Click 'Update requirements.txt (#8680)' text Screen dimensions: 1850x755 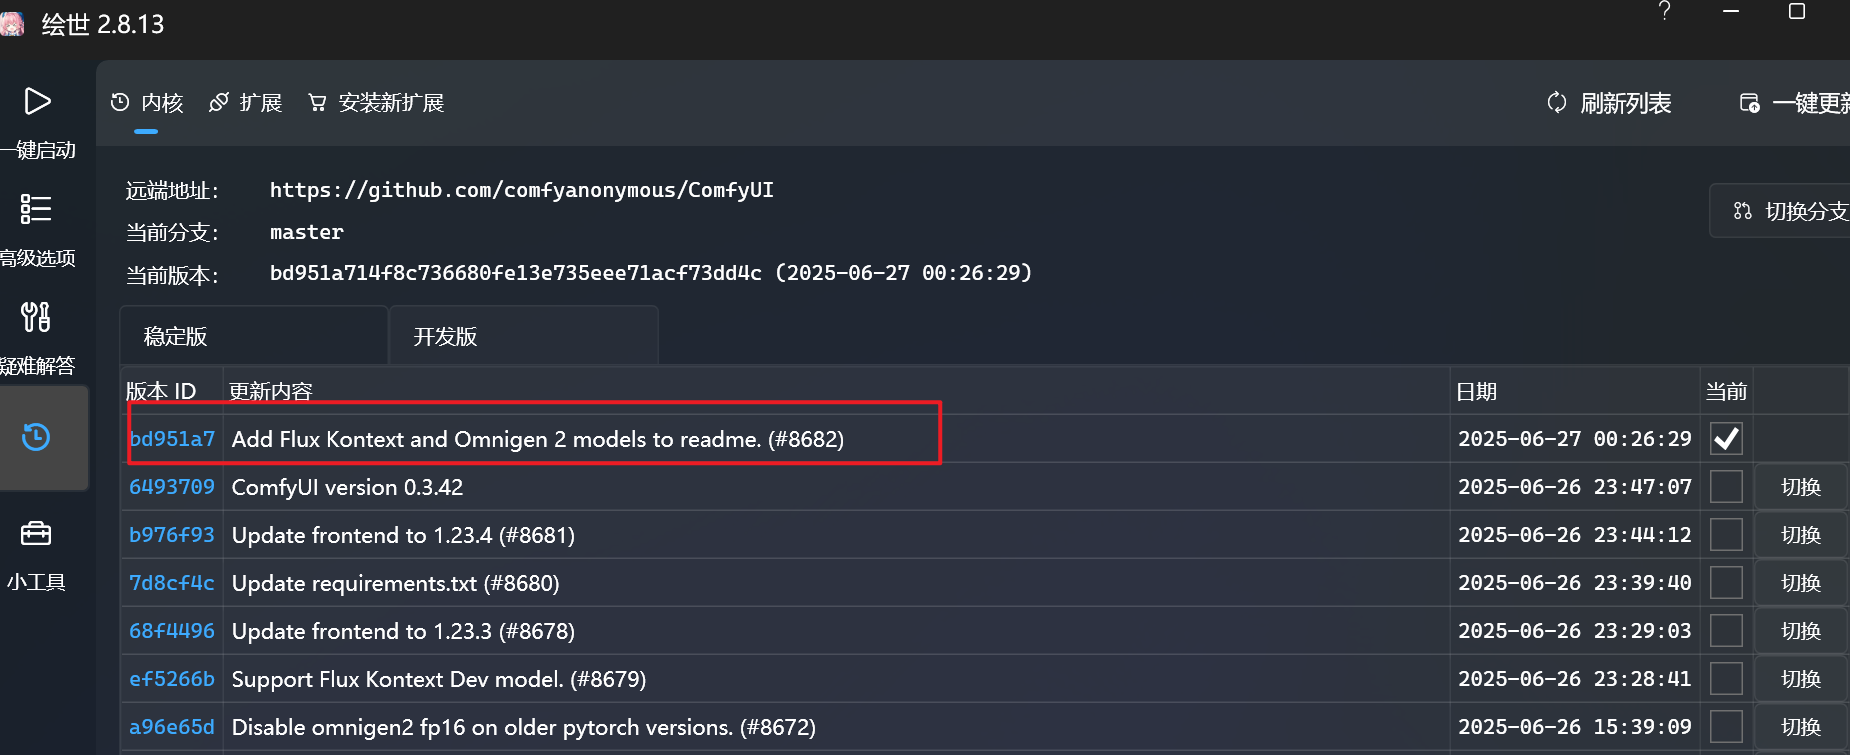pos(395,583)
